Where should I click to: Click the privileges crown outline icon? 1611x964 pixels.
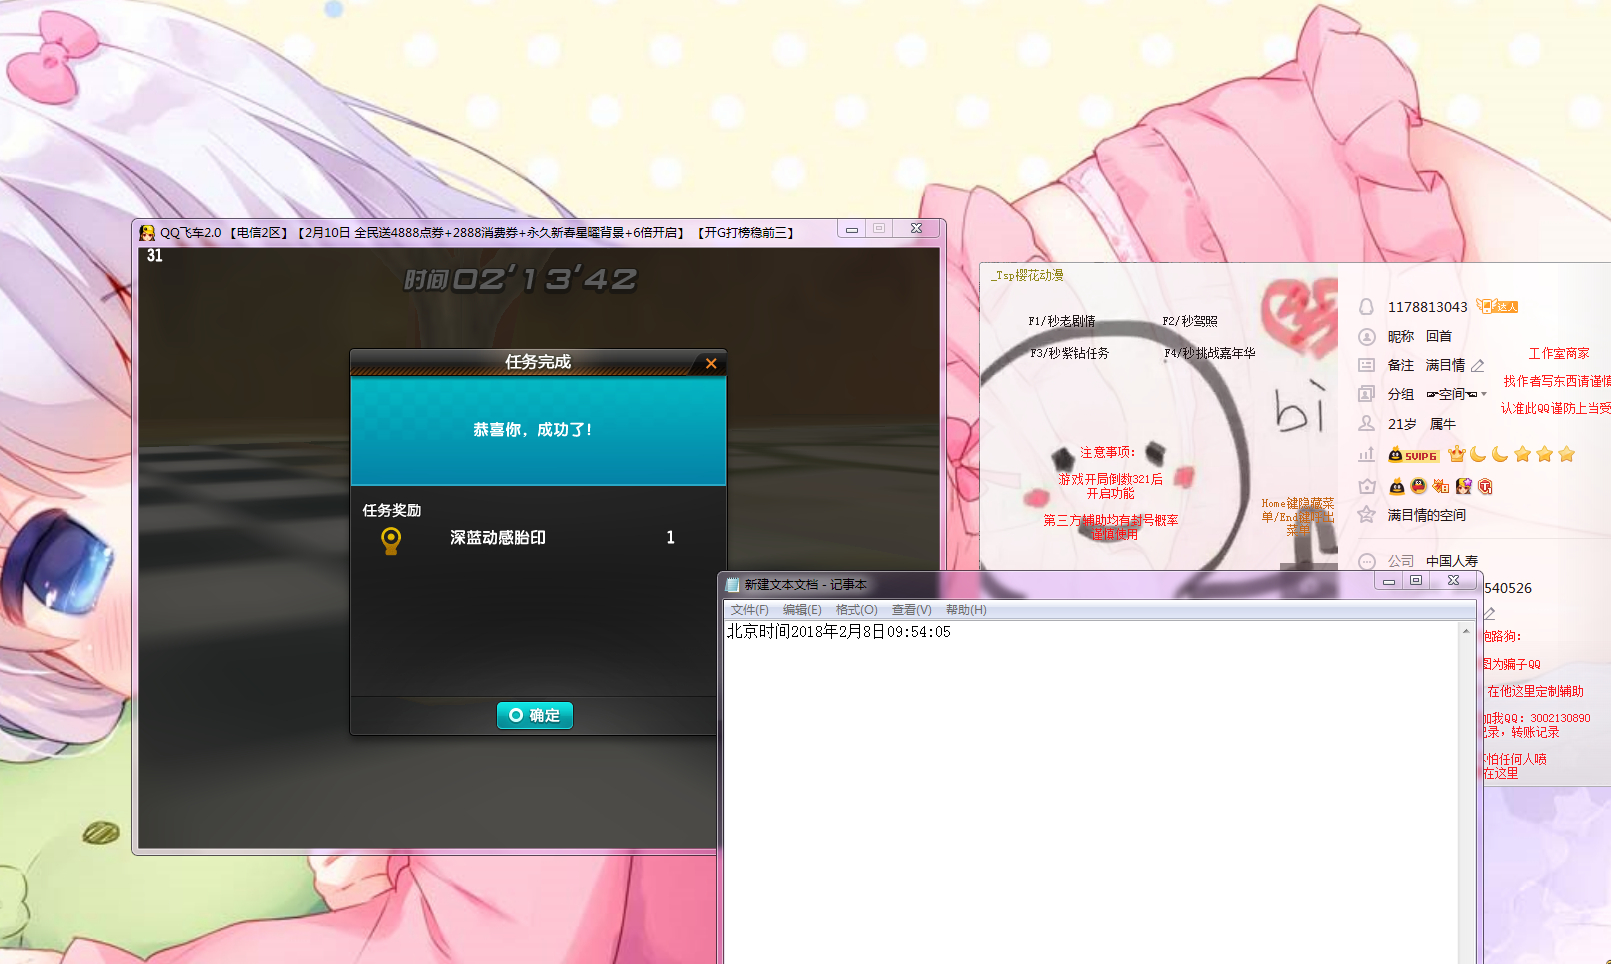click(1366, 486)
